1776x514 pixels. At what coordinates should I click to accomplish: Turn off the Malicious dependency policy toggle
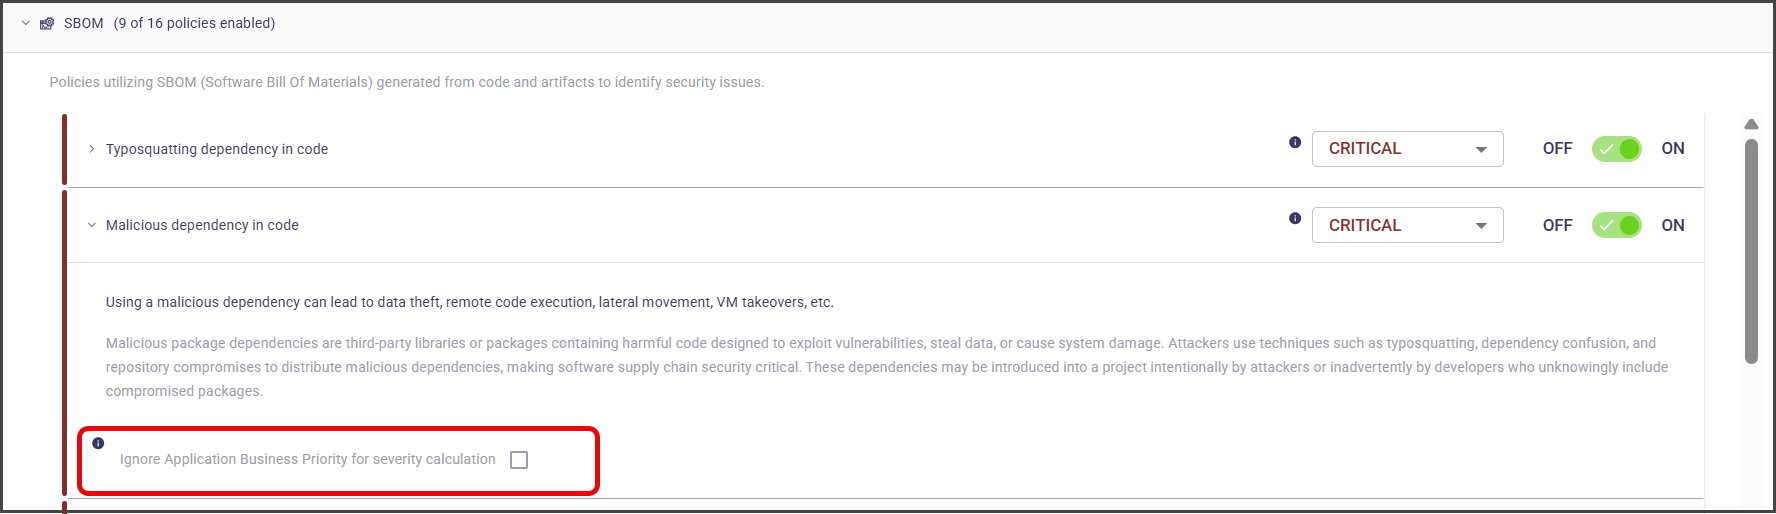click(x=1616, y=225)
